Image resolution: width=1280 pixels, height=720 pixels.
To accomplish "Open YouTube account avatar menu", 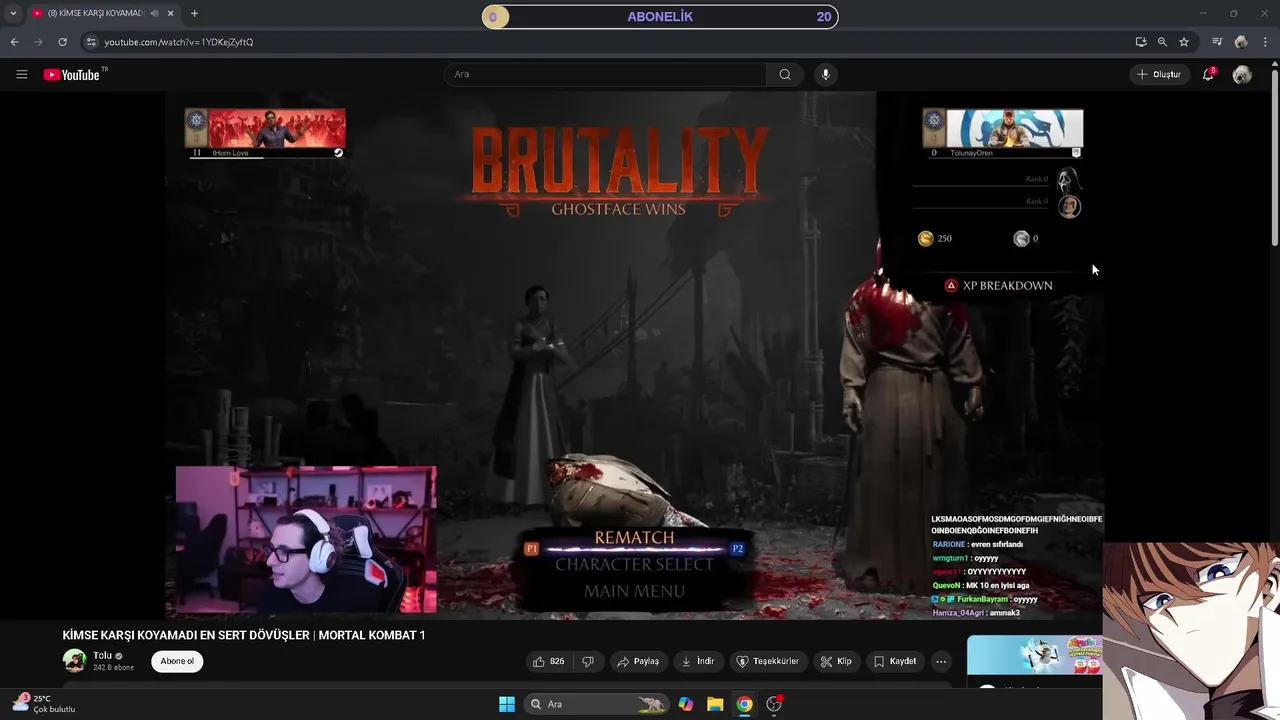I will click(1242, 74).
